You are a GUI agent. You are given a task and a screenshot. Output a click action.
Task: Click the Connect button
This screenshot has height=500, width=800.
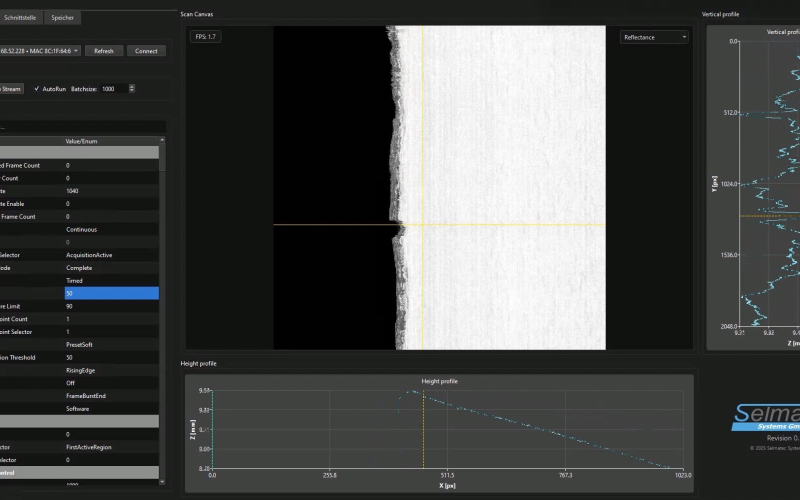pos(146,51)
